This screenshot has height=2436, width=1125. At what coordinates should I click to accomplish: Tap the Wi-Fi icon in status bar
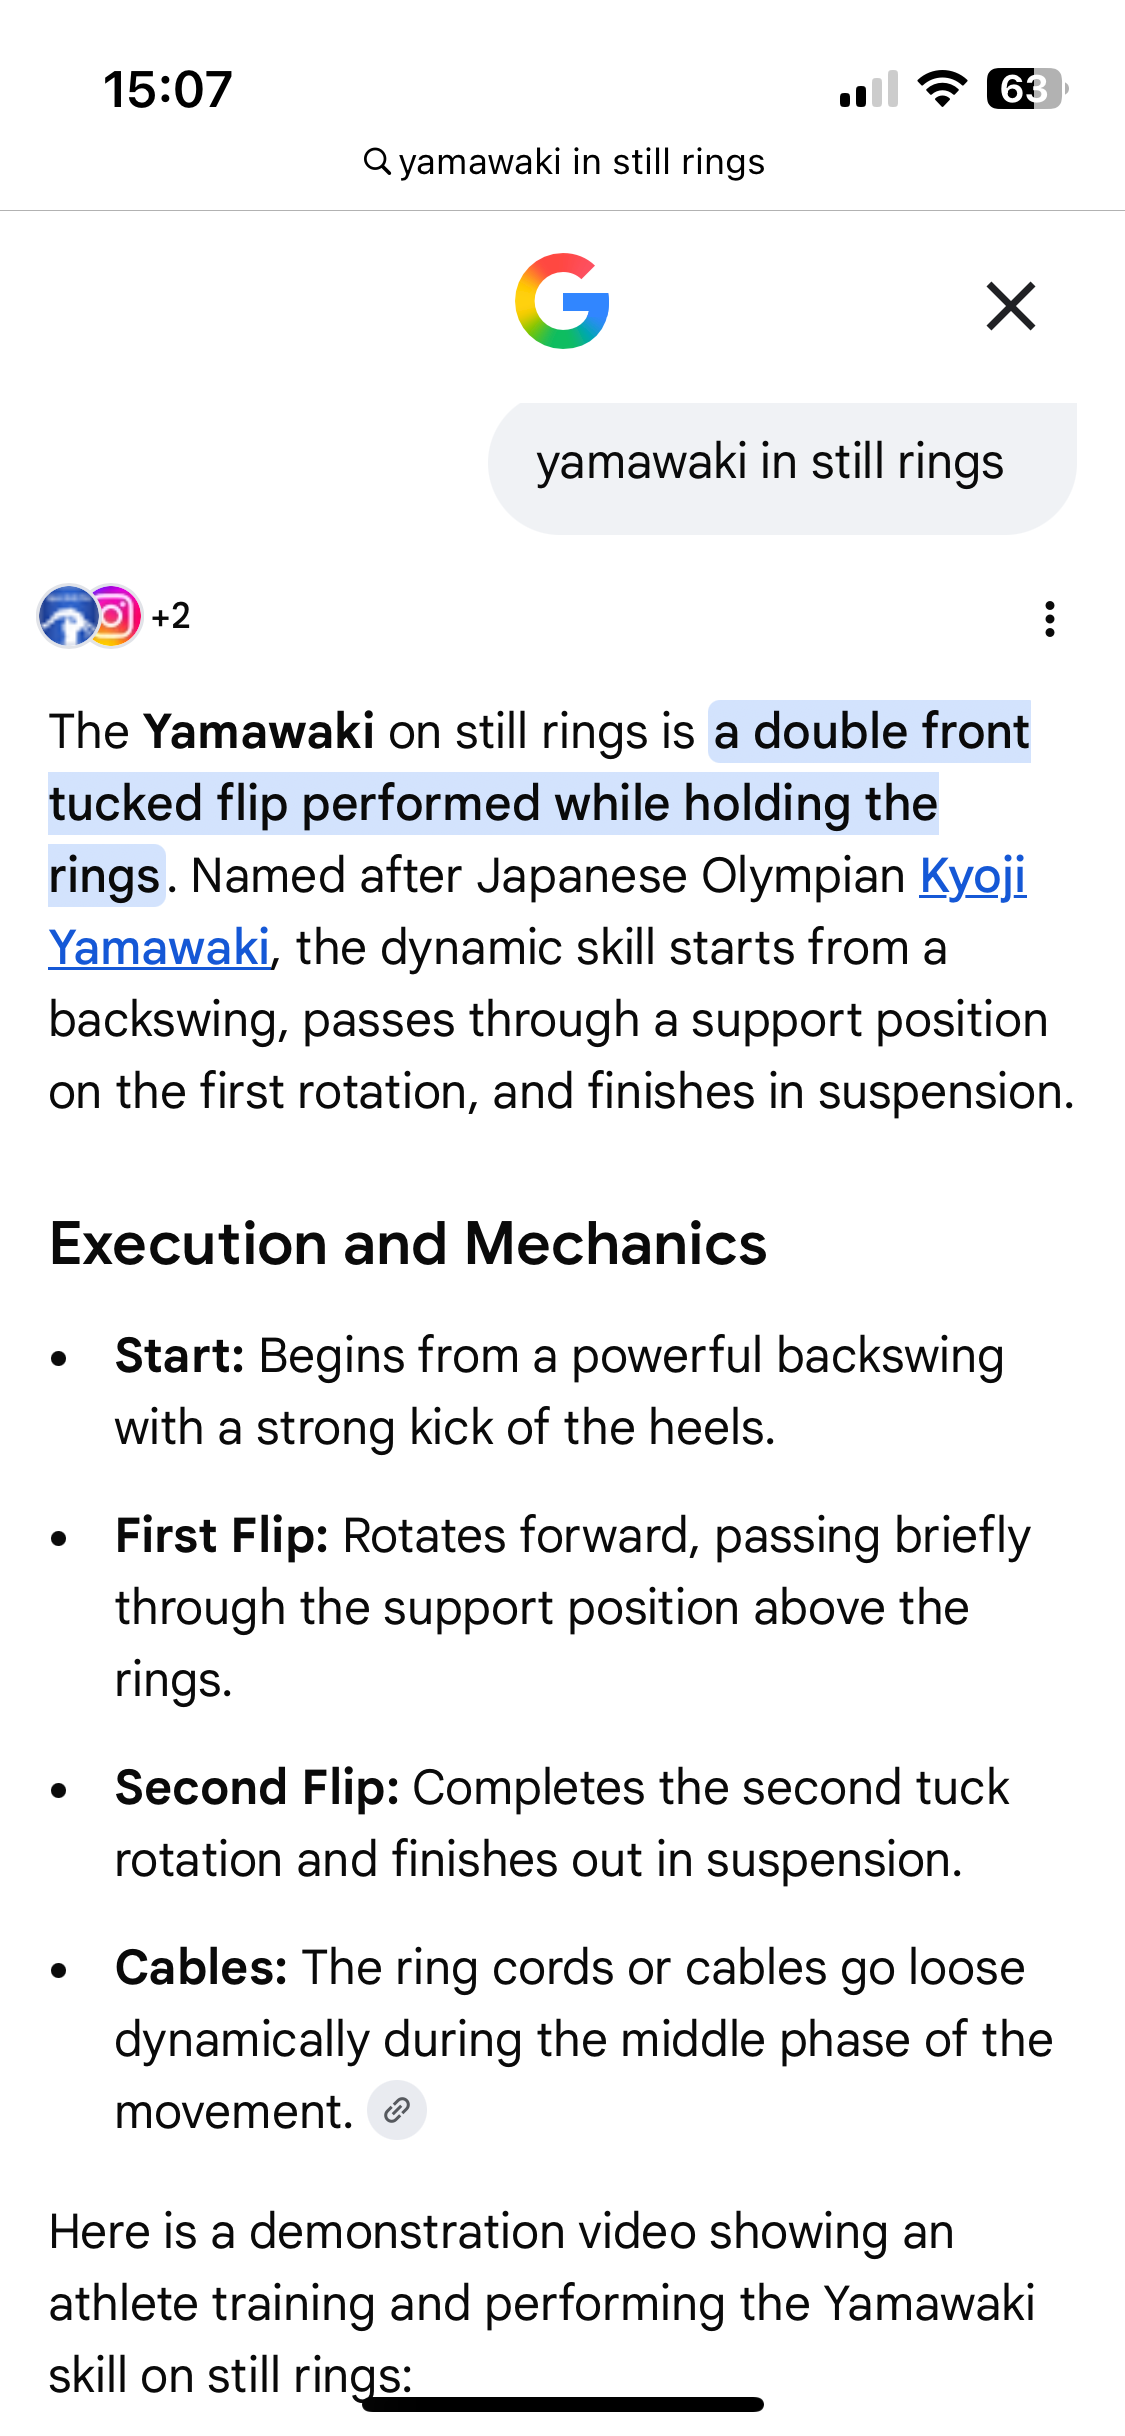(942, 89)
